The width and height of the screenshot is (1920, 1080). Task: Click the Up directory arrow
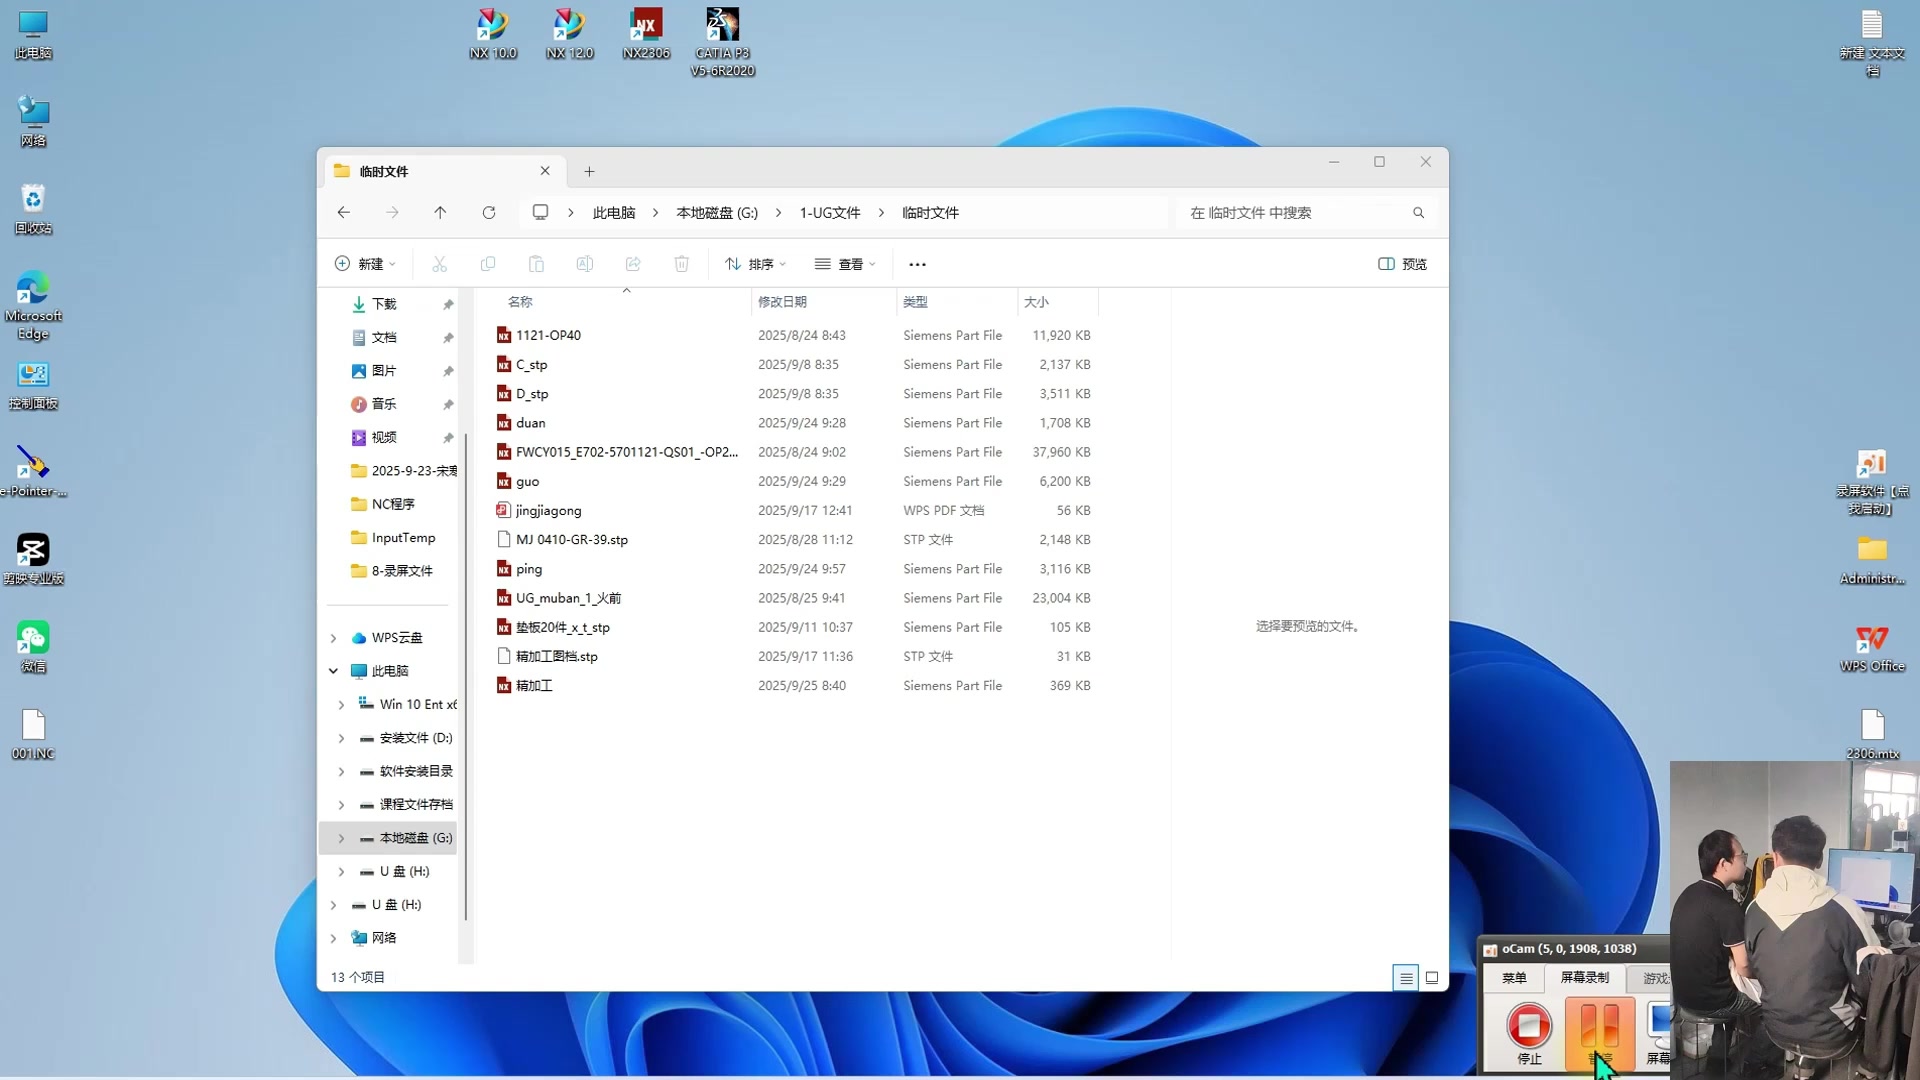[x=440, y=213]
